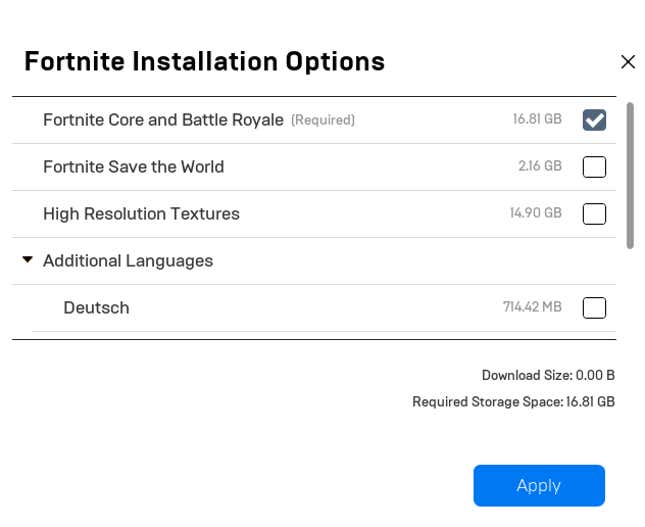Select the Fortnite Core and Battle Royale label
645x527 pixels.
[163, 120]
